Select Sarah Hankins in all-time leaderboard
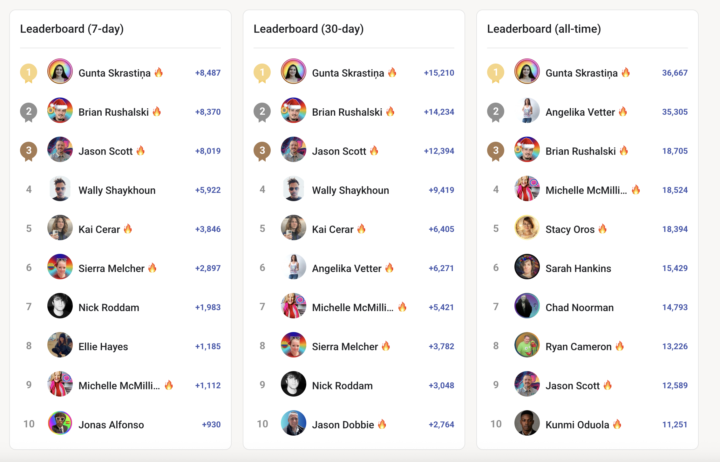This screenshot has height=462, width=720. pos(578,268)
